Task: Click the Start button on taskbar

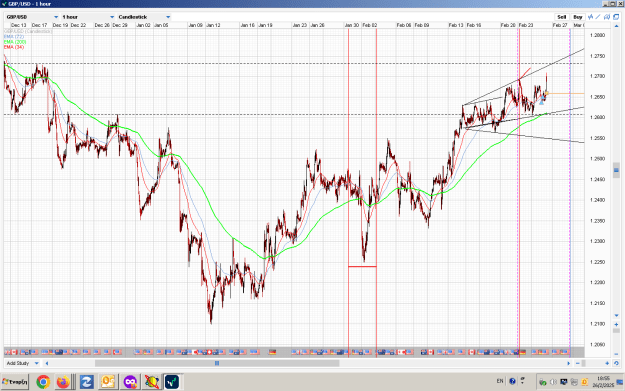Action: click(x=15, y=382)
